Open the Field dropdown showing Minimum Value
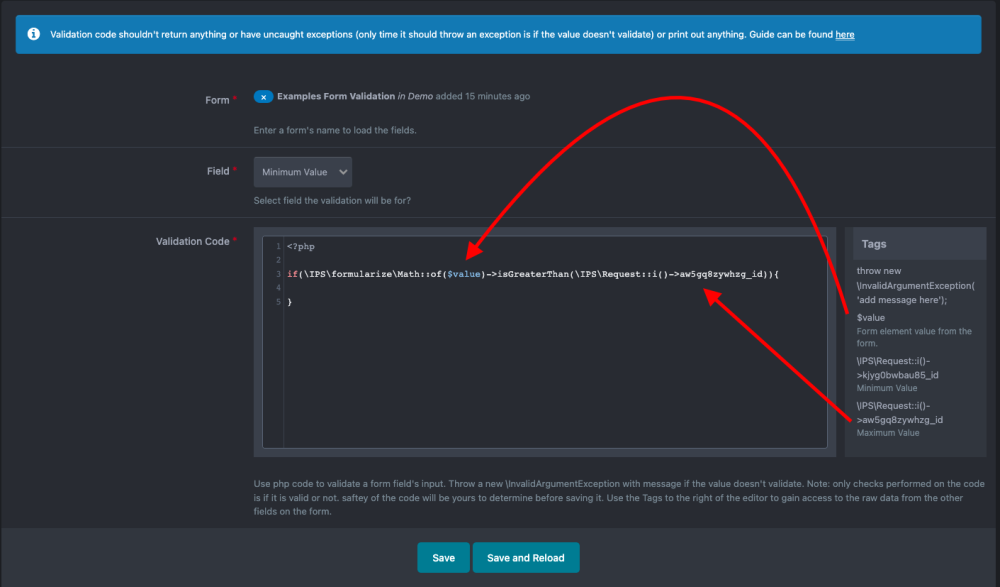The height and width of the screenshot is (587, 1000). pyautogui.click(x=302, y=172)
